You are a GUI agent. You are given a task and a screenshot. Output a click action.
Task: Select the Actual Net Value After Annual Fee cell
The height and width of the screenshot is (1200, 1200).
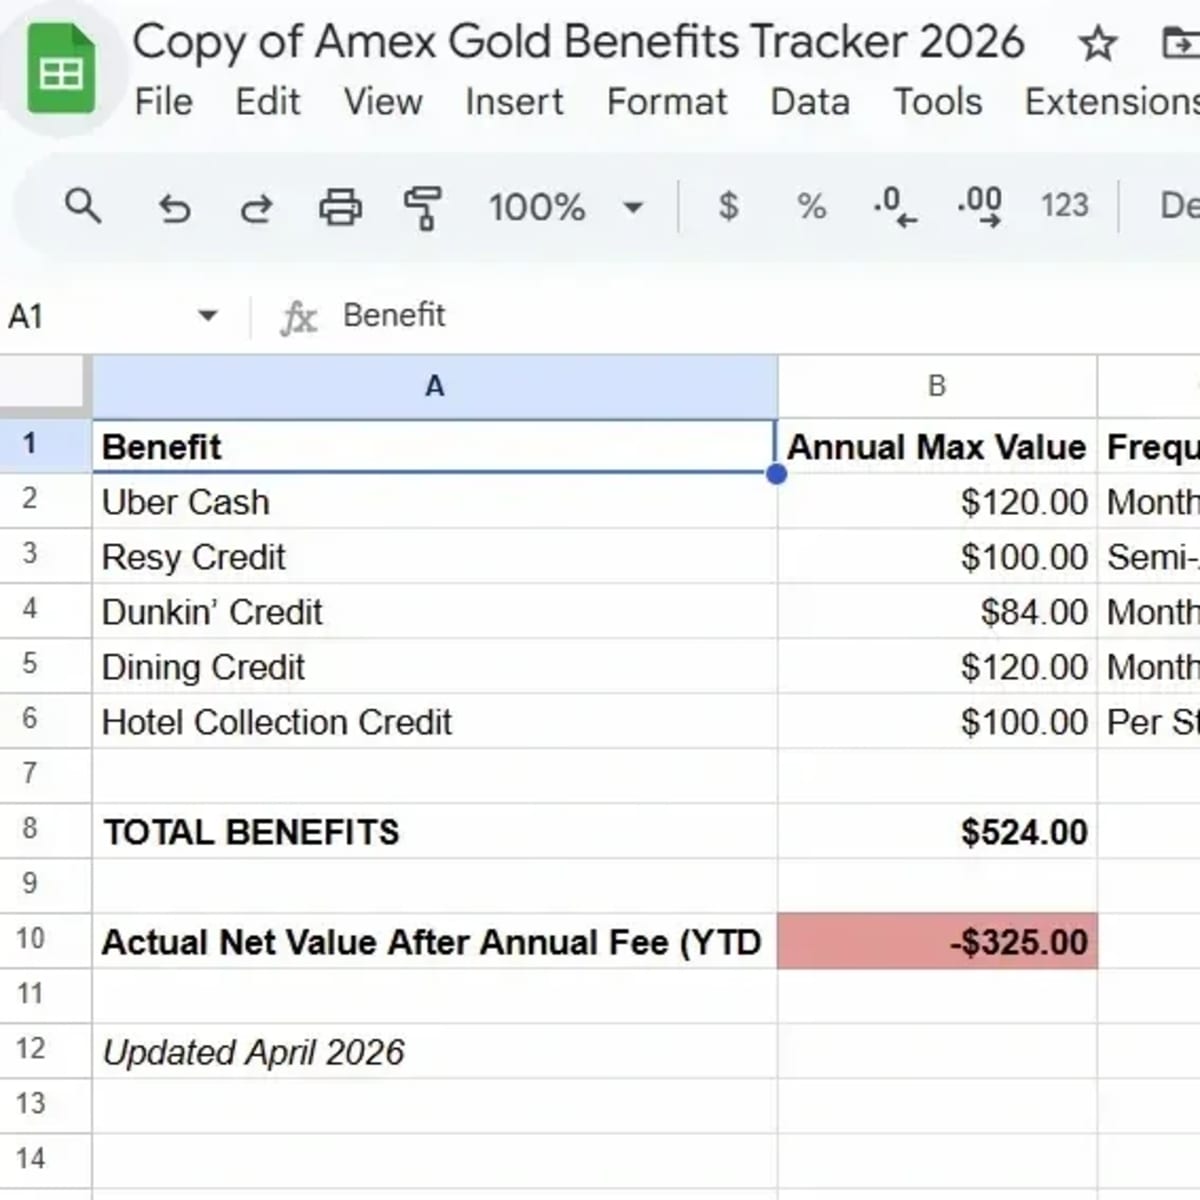point(435,941)
